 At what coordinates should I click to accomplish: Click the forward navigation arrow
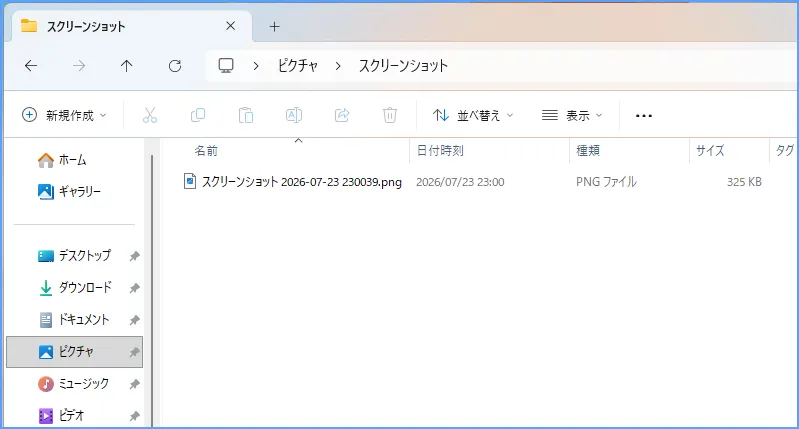pyautogui.click(x=79, y=66)
